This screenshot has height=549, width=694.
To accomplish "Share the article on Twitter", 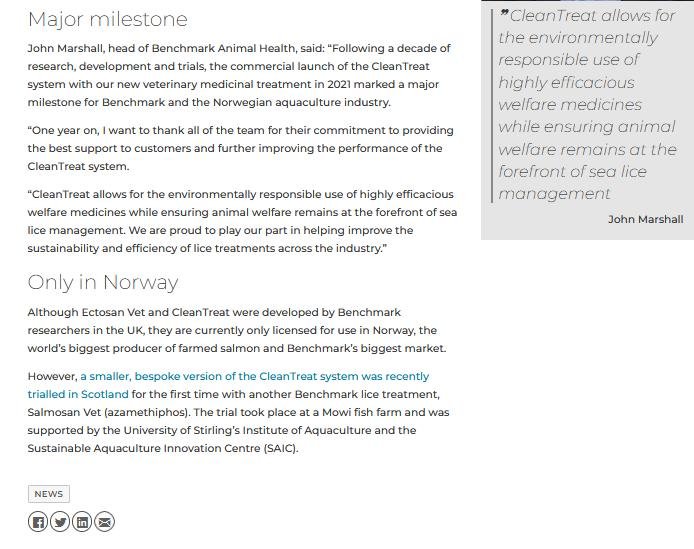I will (x=60, y=521).
